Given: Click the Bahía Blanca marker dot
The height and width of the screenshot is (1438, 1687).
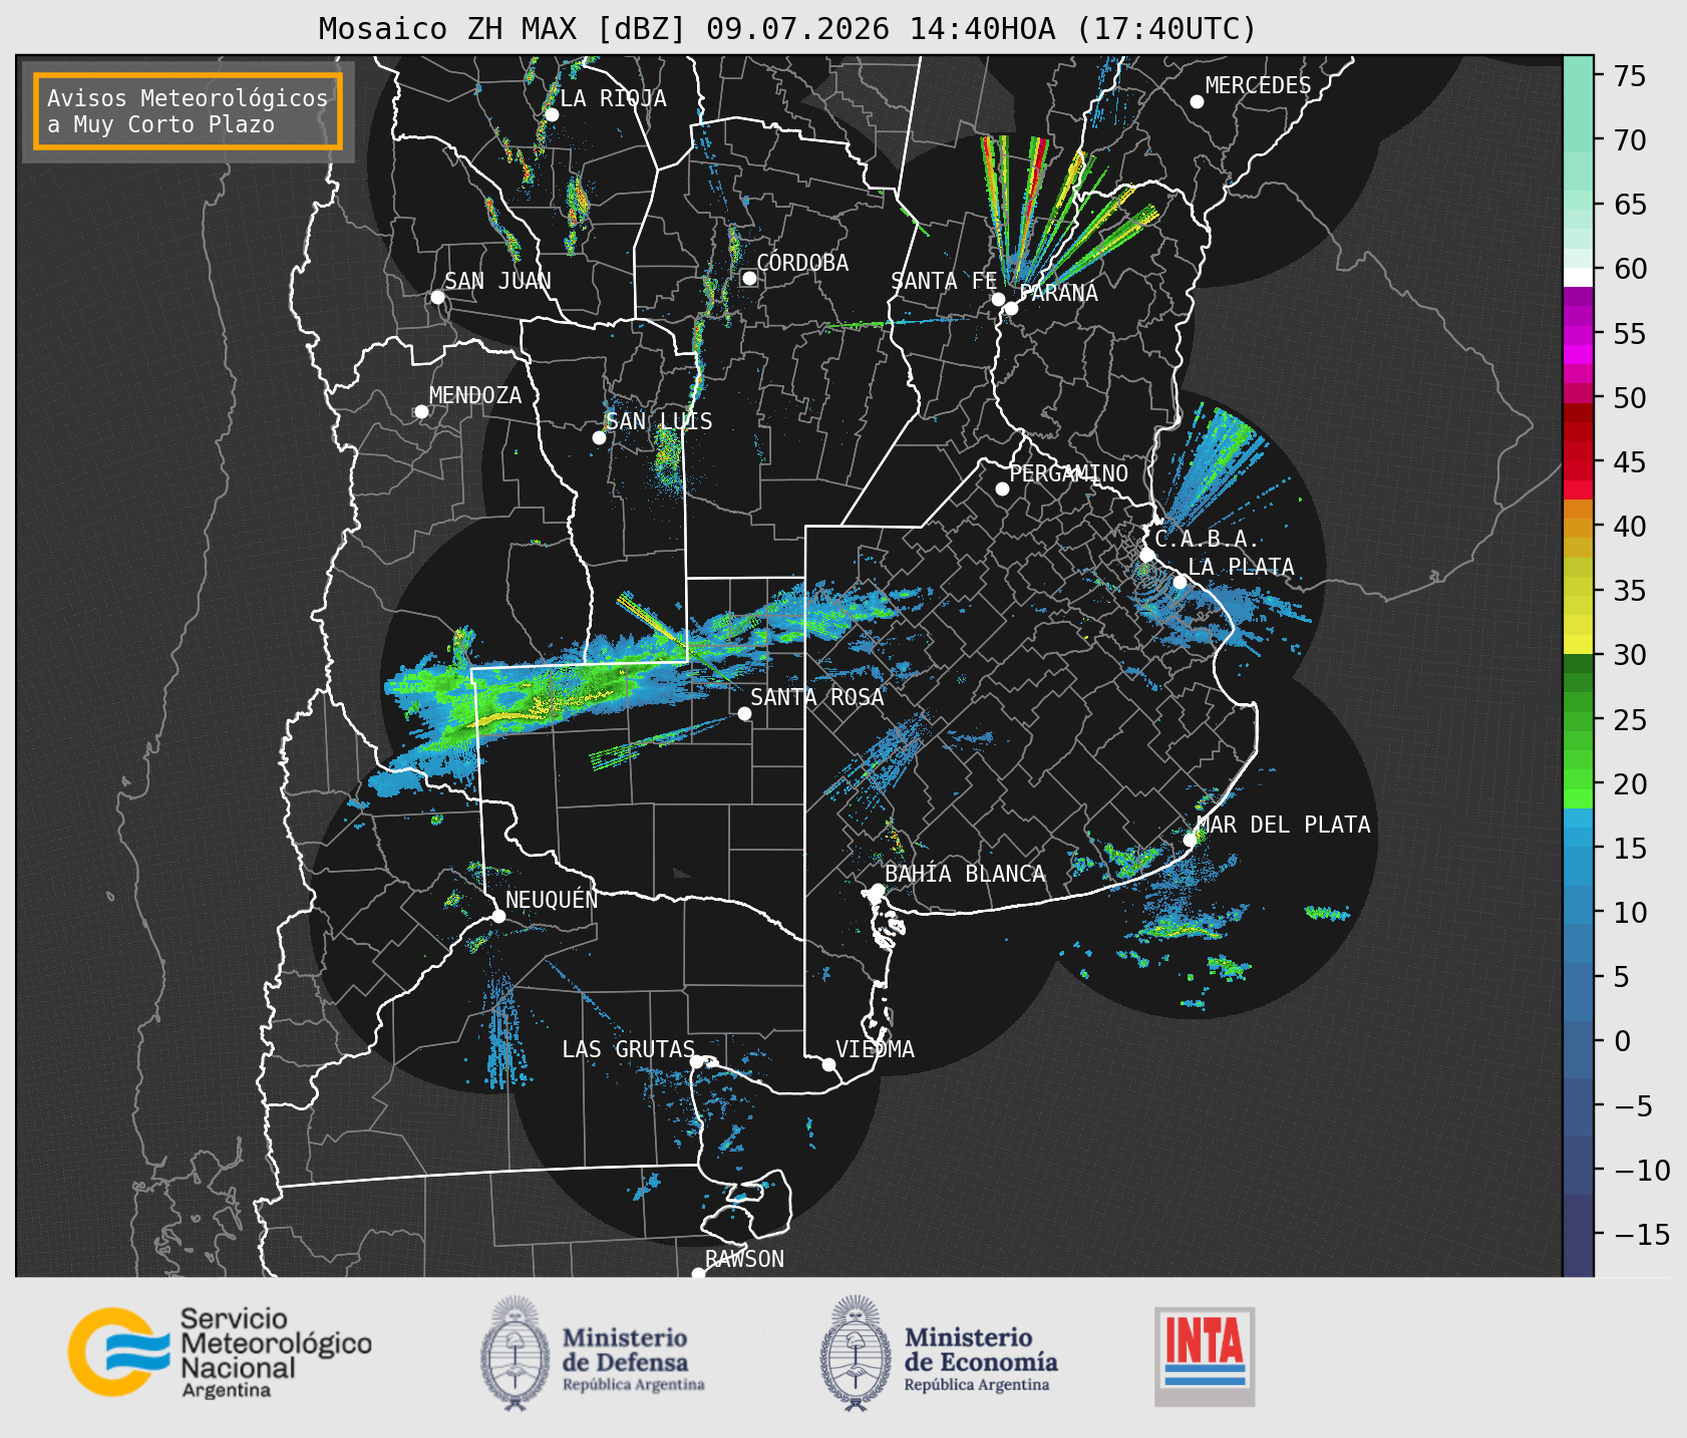Looking at the screenshot, I should coord(877,890).
